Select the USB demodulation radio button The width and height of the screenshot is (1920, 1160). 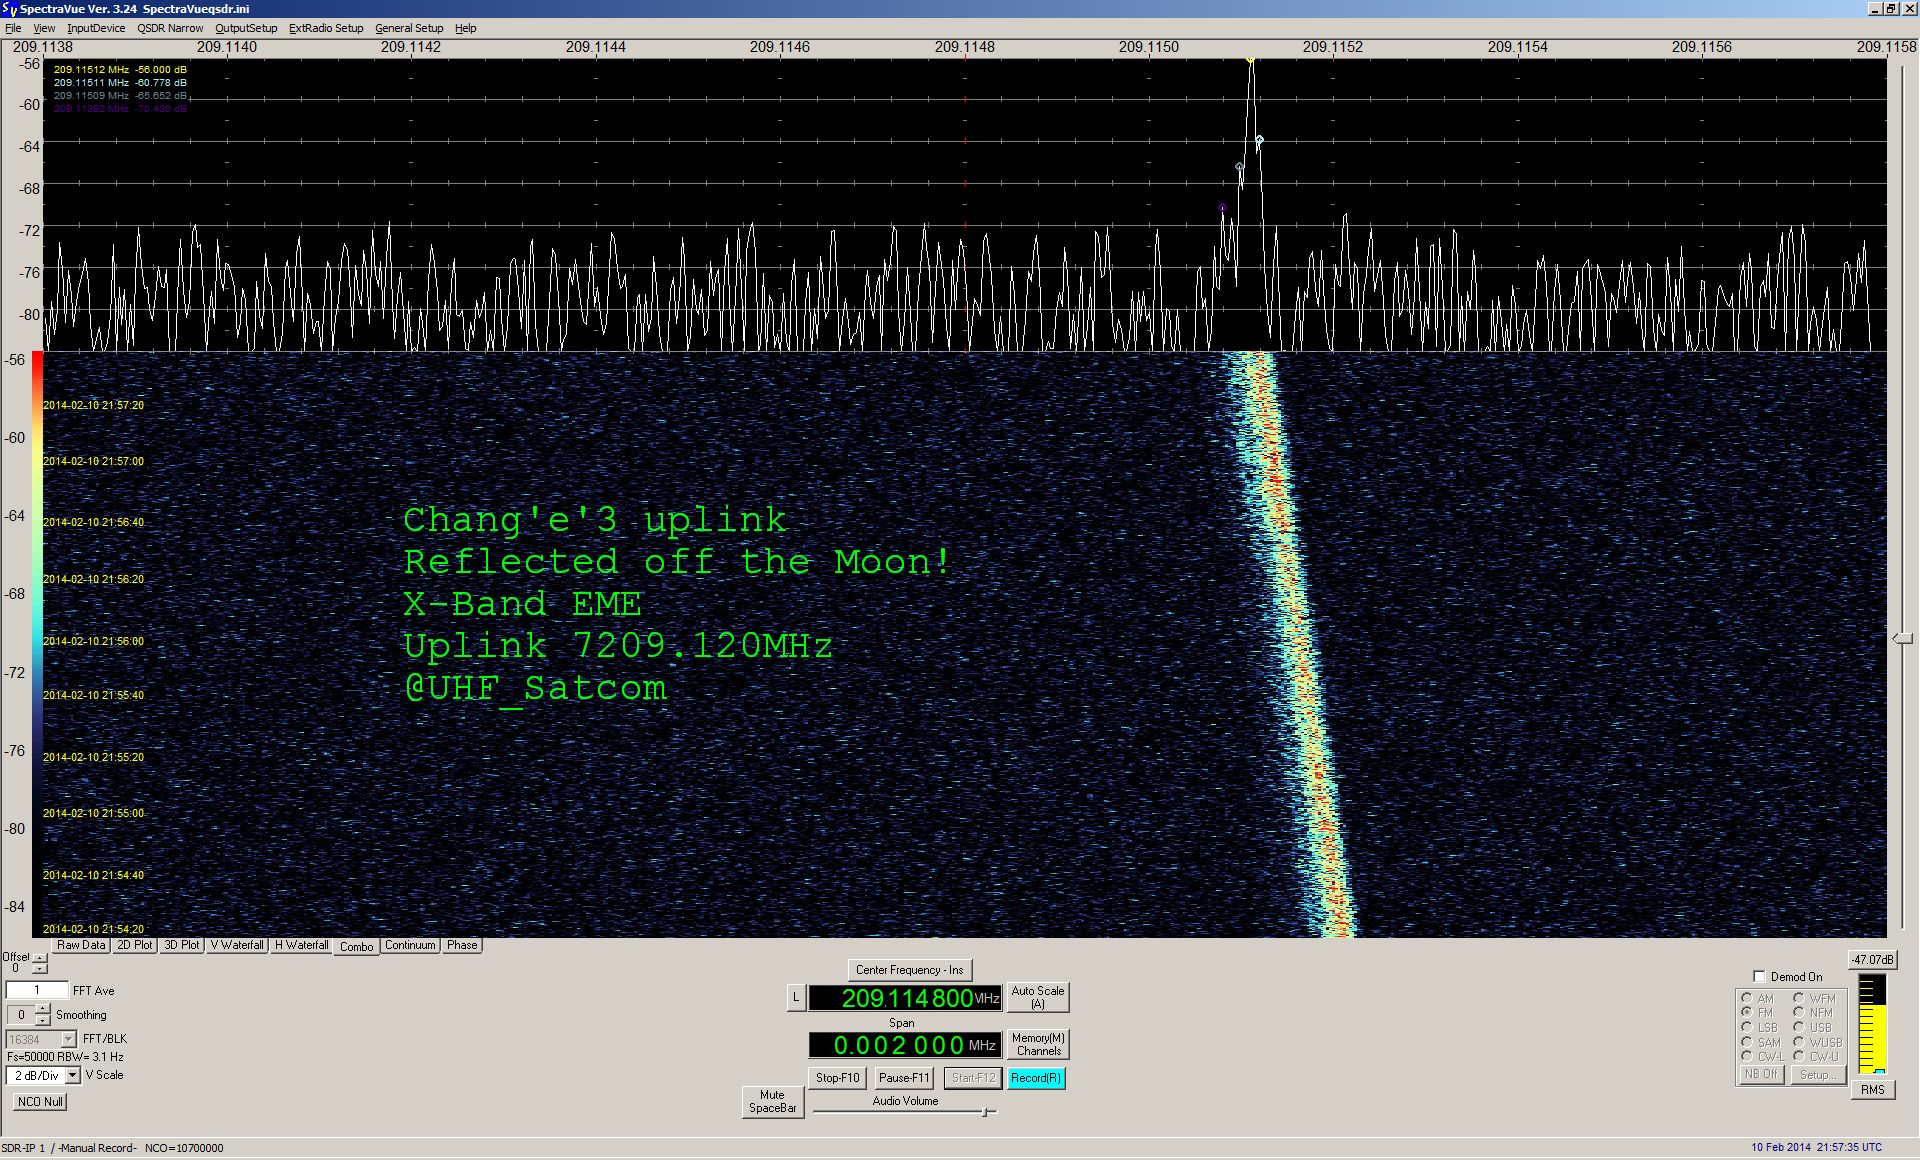1798,1027
